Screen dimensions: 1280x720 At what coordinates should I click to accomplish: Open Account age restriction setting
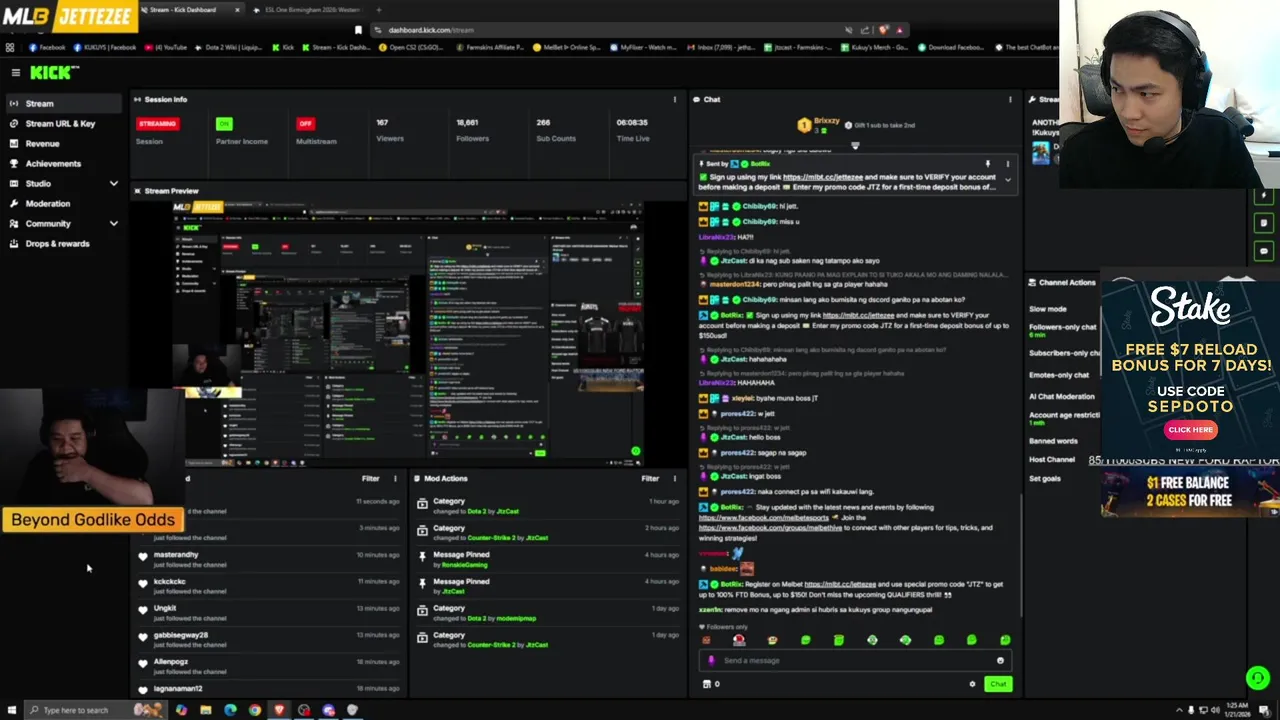pos(1064,415)
